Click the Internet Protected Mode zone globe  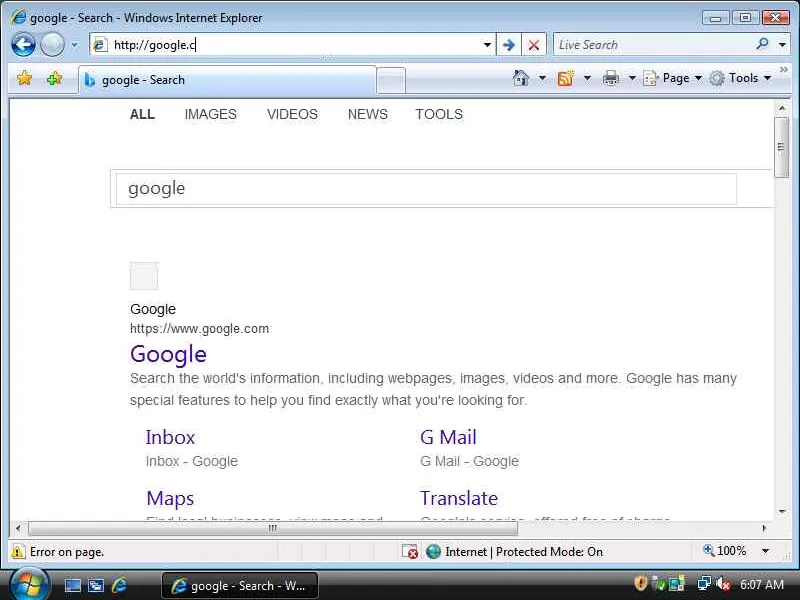(x=433, y=552)
